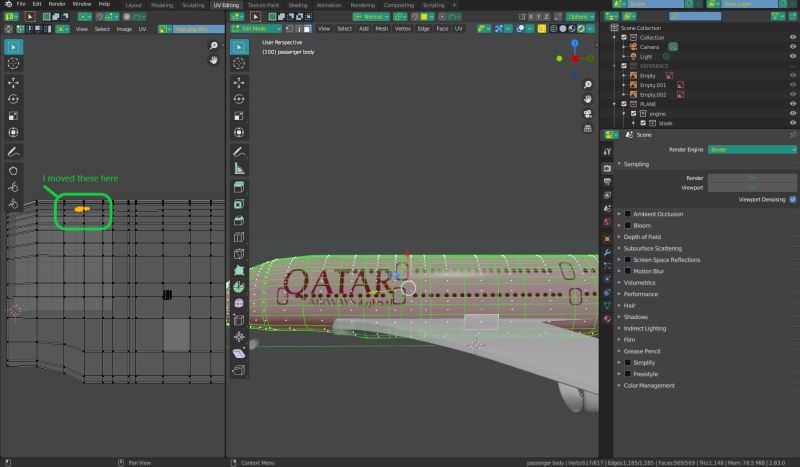Screen dimensions: 800x467
Task: Select the Poly Build tool
Action: tap(239, 271)
